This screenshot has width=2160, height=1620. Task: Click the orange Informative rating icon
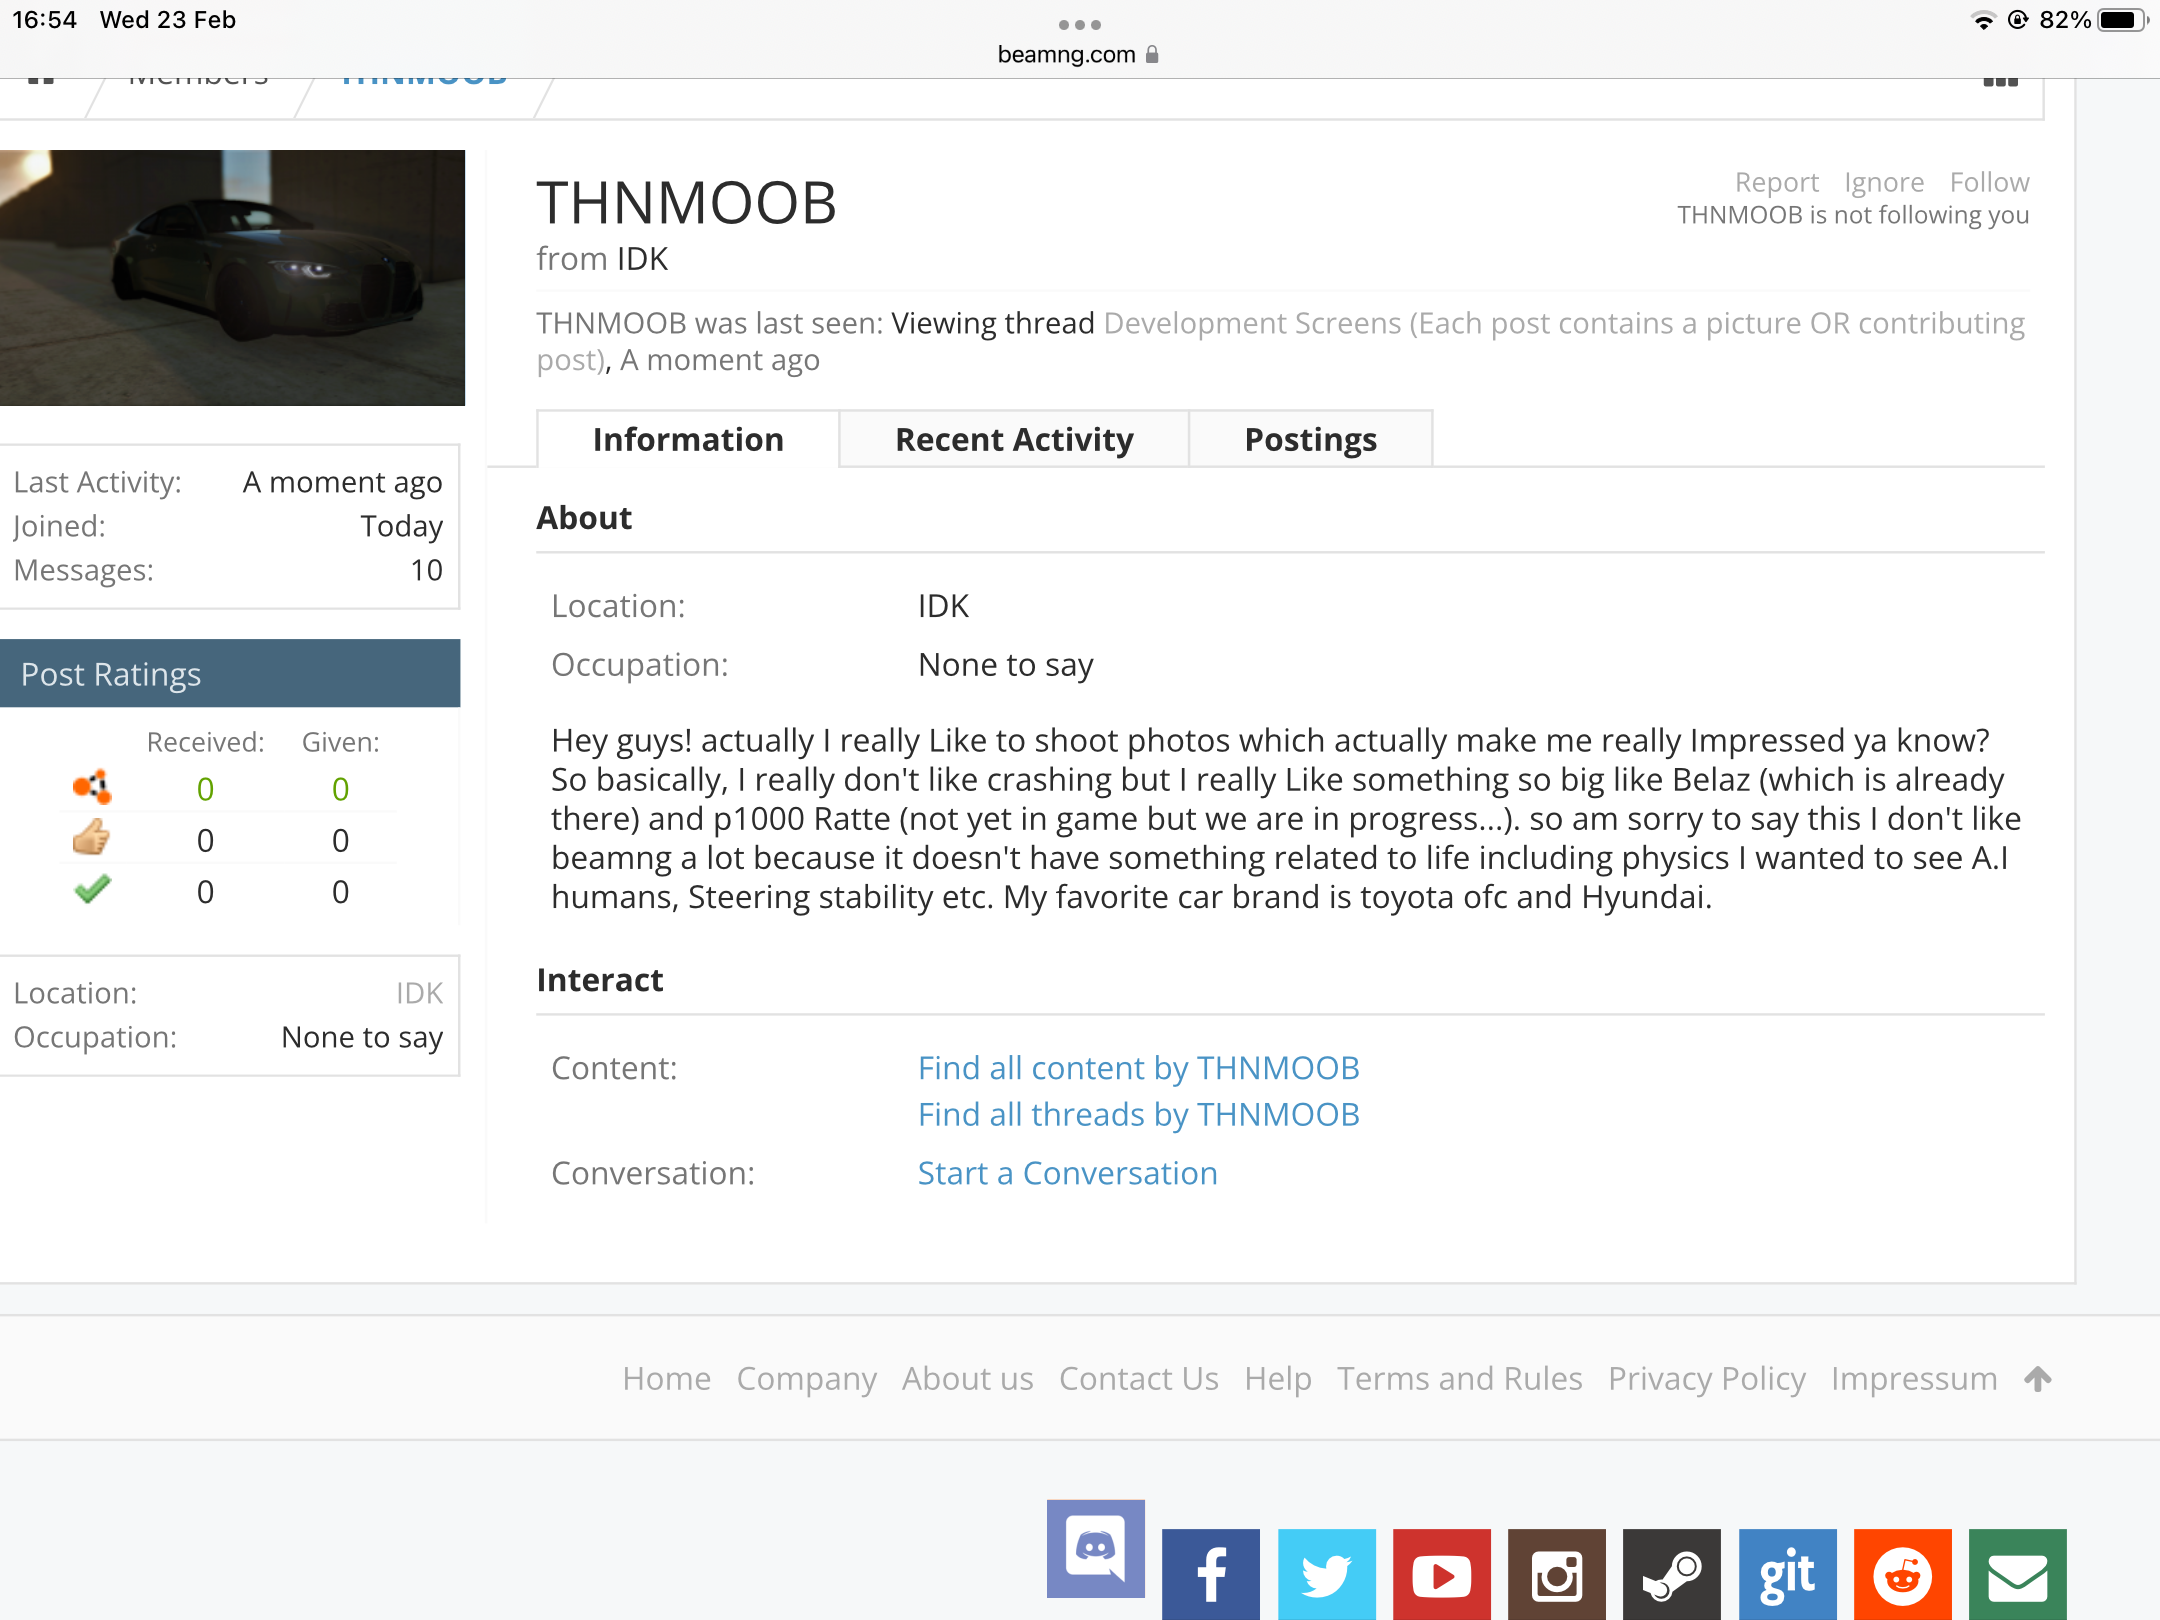(x=92, y=787)
